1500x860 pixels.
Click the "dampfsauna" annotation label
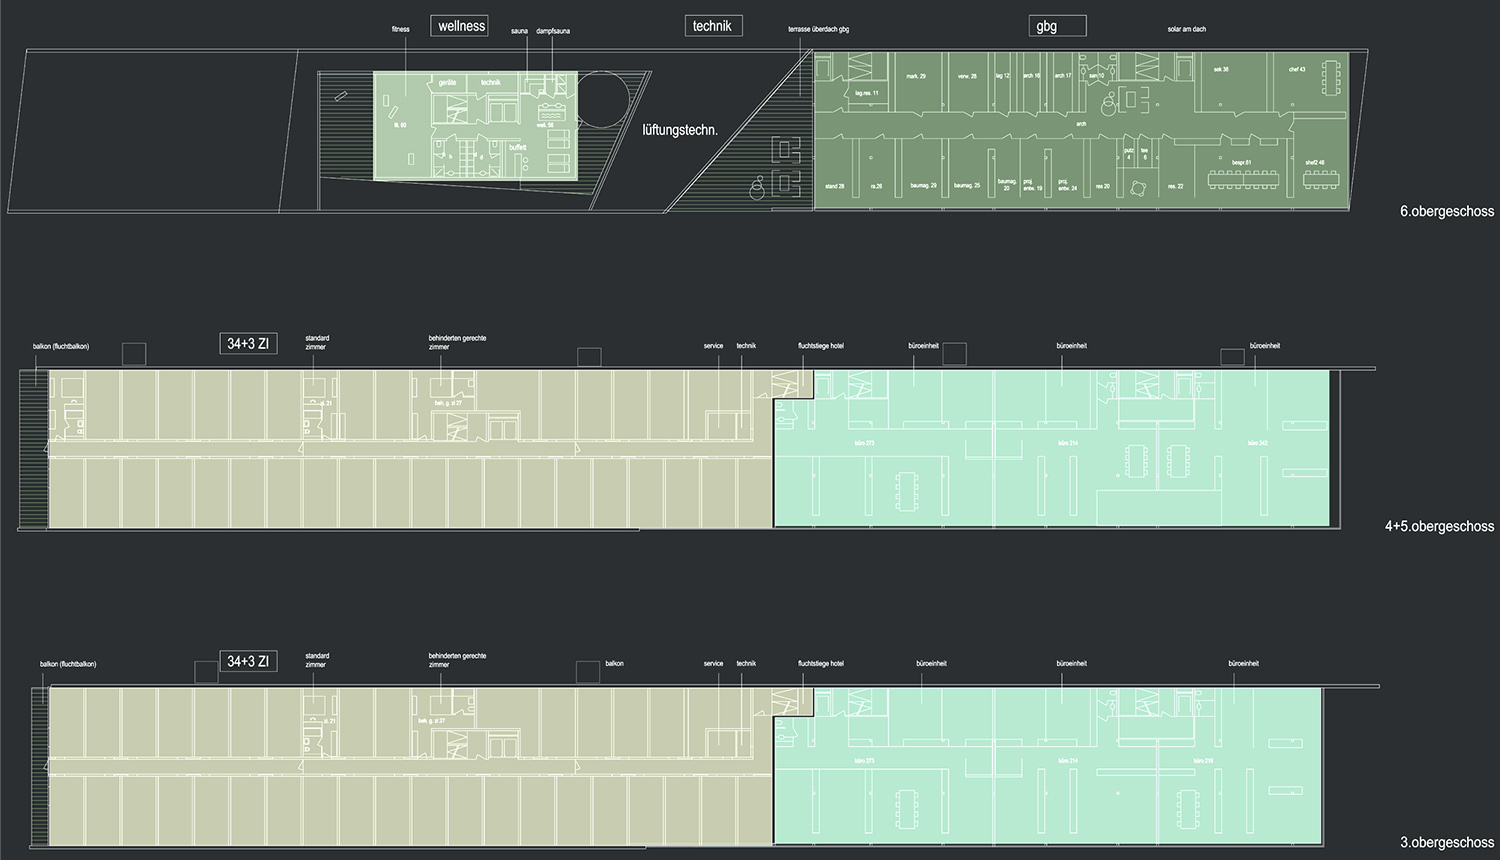(x=553, y=32)
